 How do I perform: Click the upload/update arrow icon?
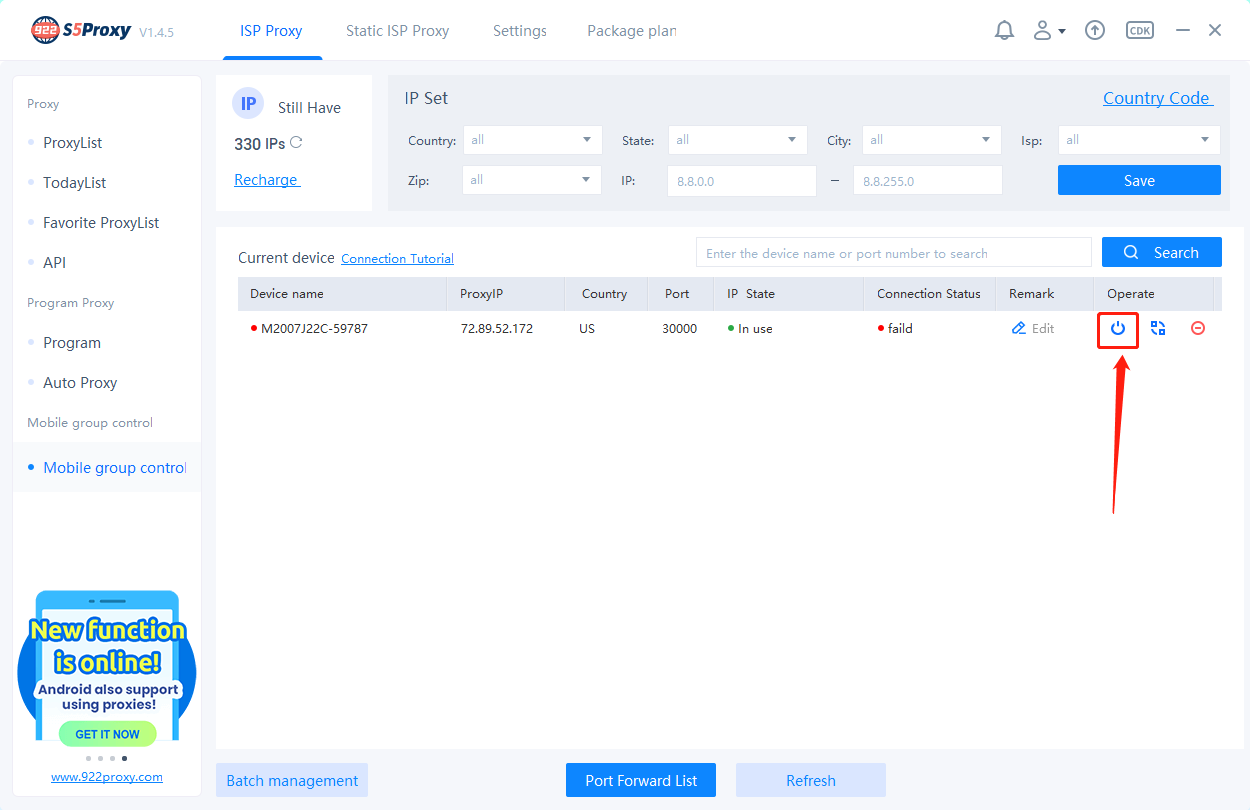point(1095,31)
